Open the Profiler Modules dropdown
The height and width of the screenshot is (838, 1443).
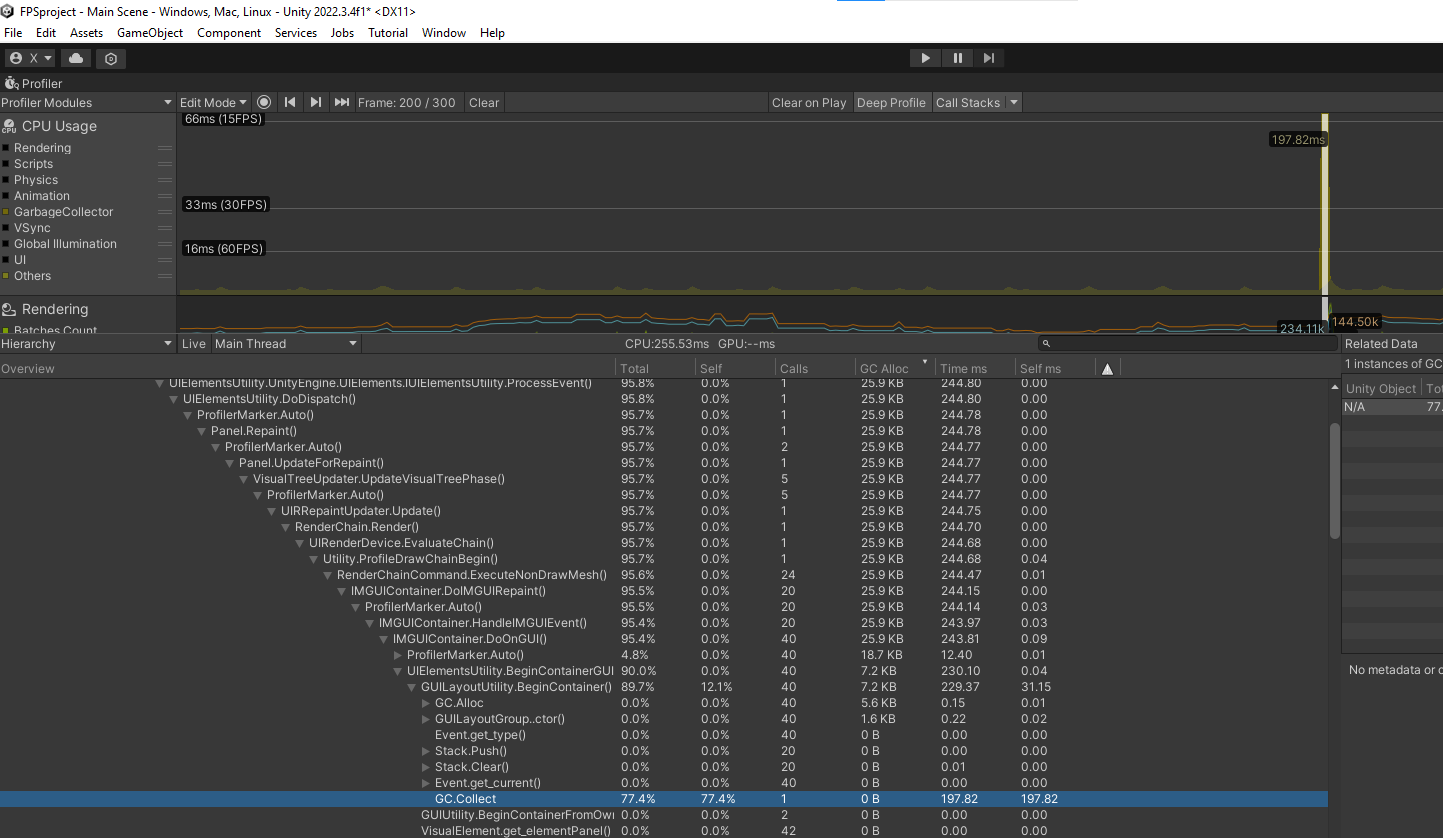pyautogui.click(x=87, y=102)
